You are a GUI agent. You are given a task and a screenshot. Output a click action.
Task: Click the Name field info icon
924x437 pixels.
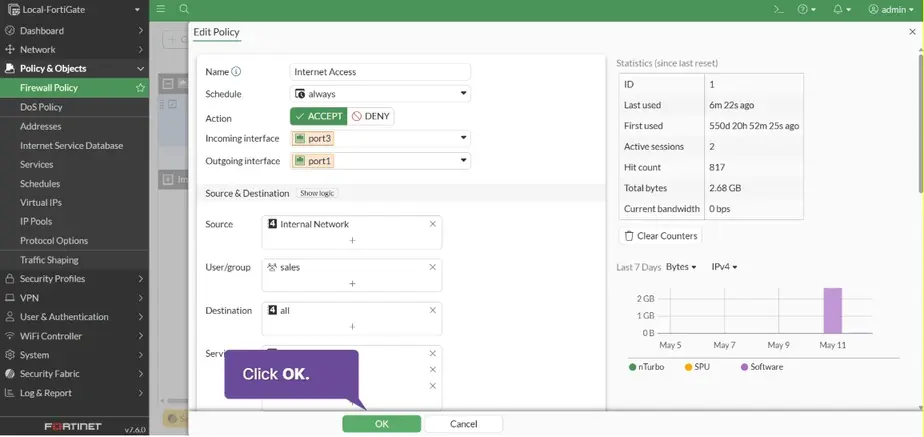tap(236, 72)
